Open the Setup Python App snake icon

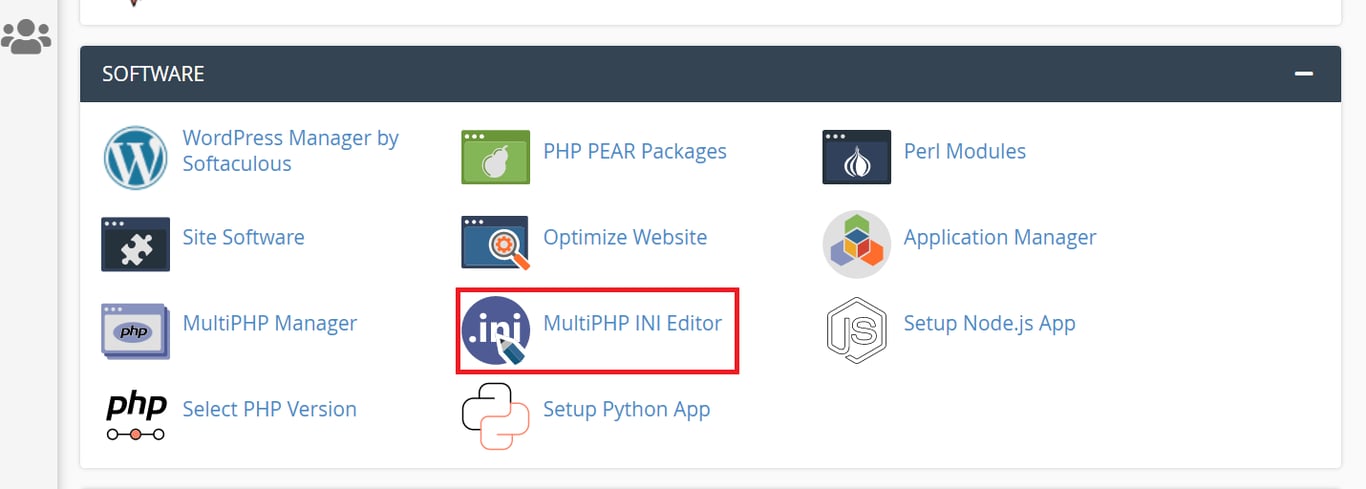tap(495, 416)
